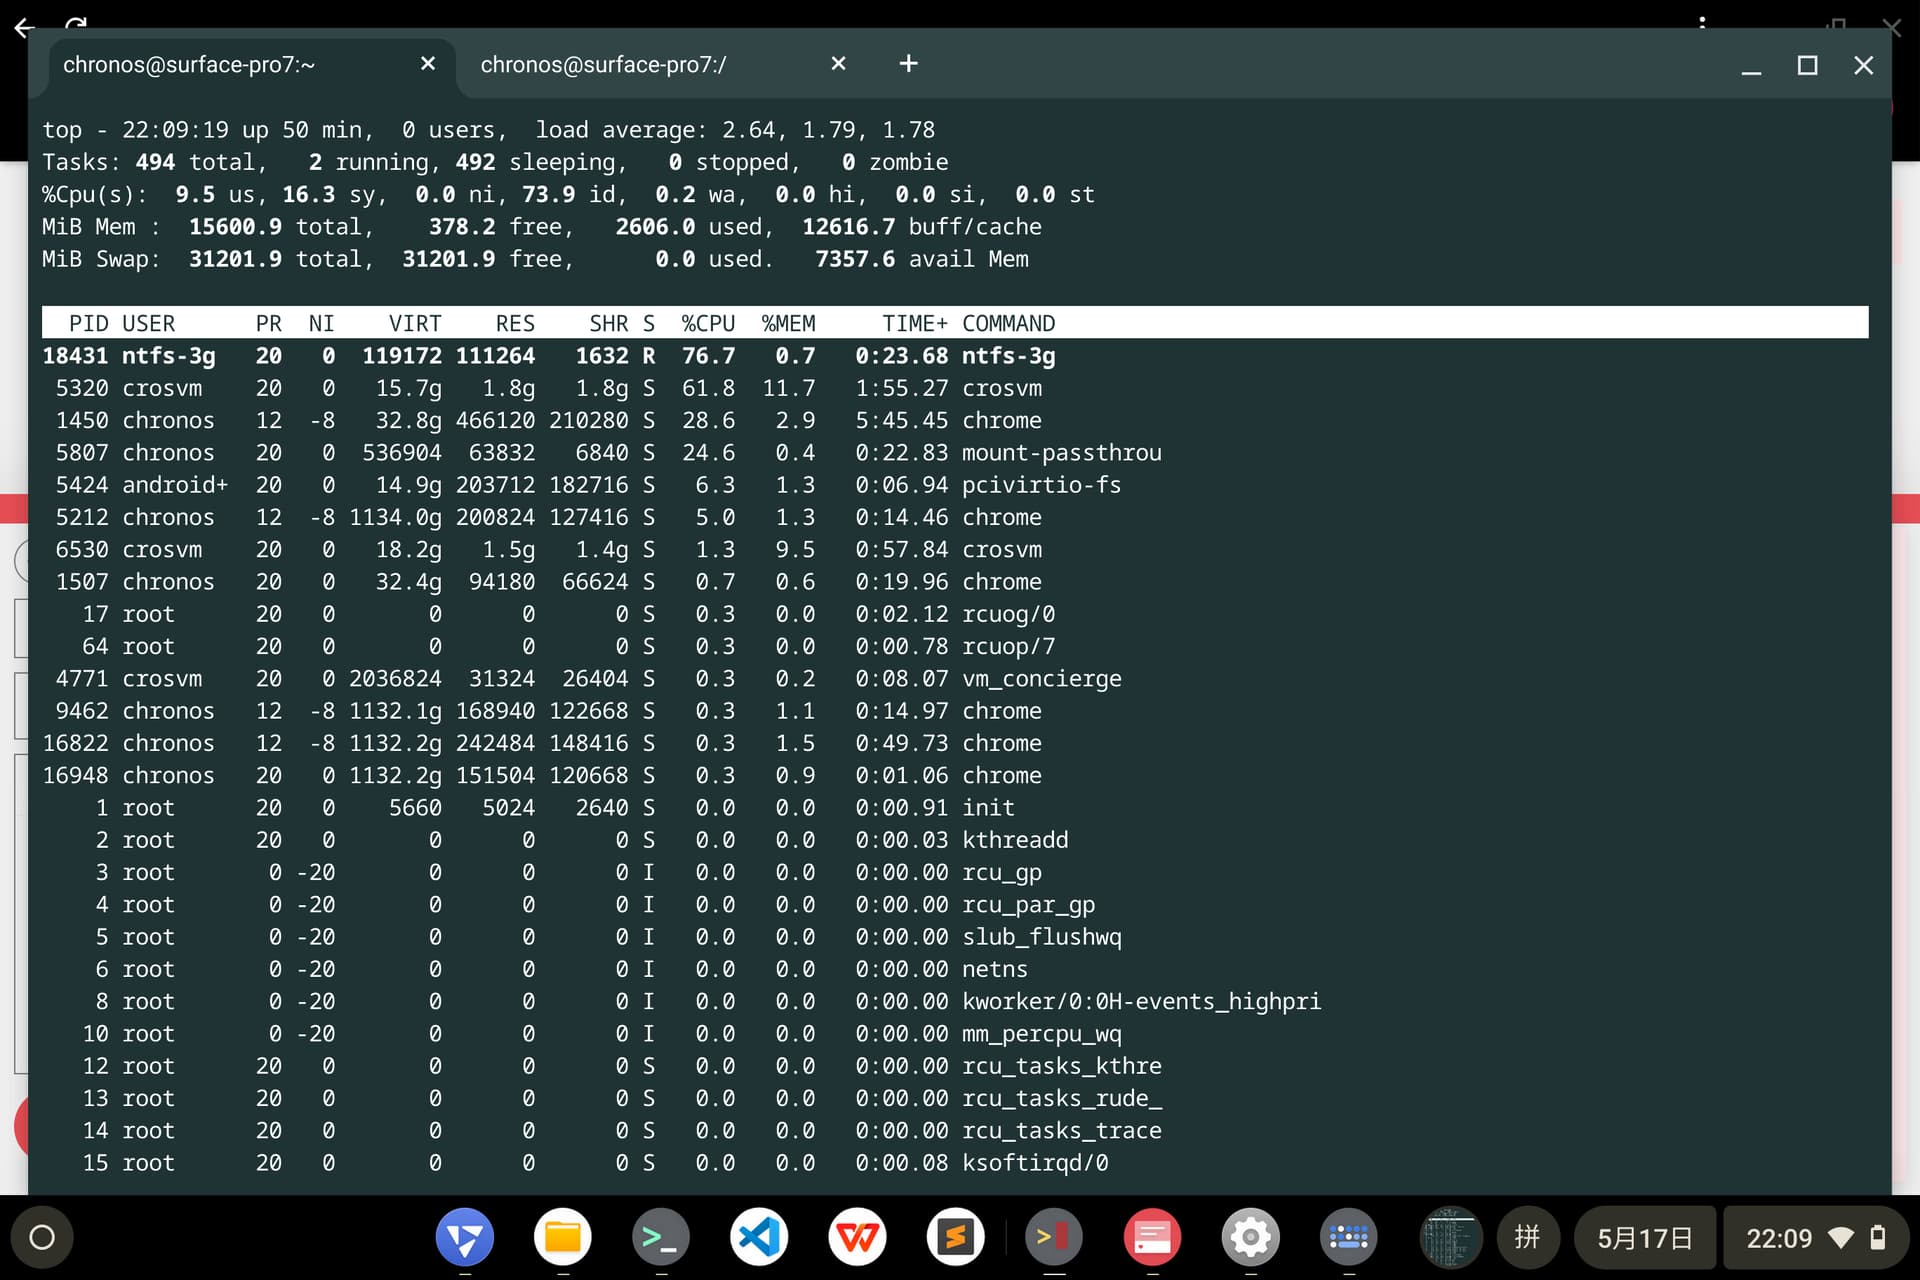The width and height of the screenshot is (1920, 1280).
Task: Open the blue triangle app in shelf
Action: coord(465,1238)
